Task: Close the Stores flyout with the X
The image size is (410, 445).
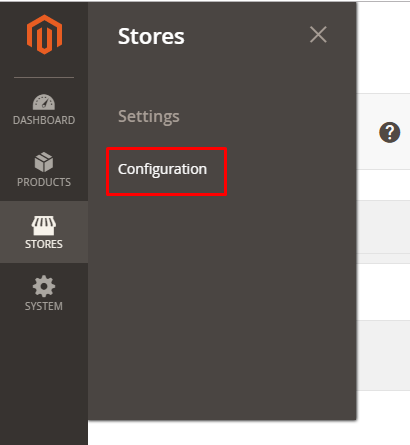Action: 318,35
